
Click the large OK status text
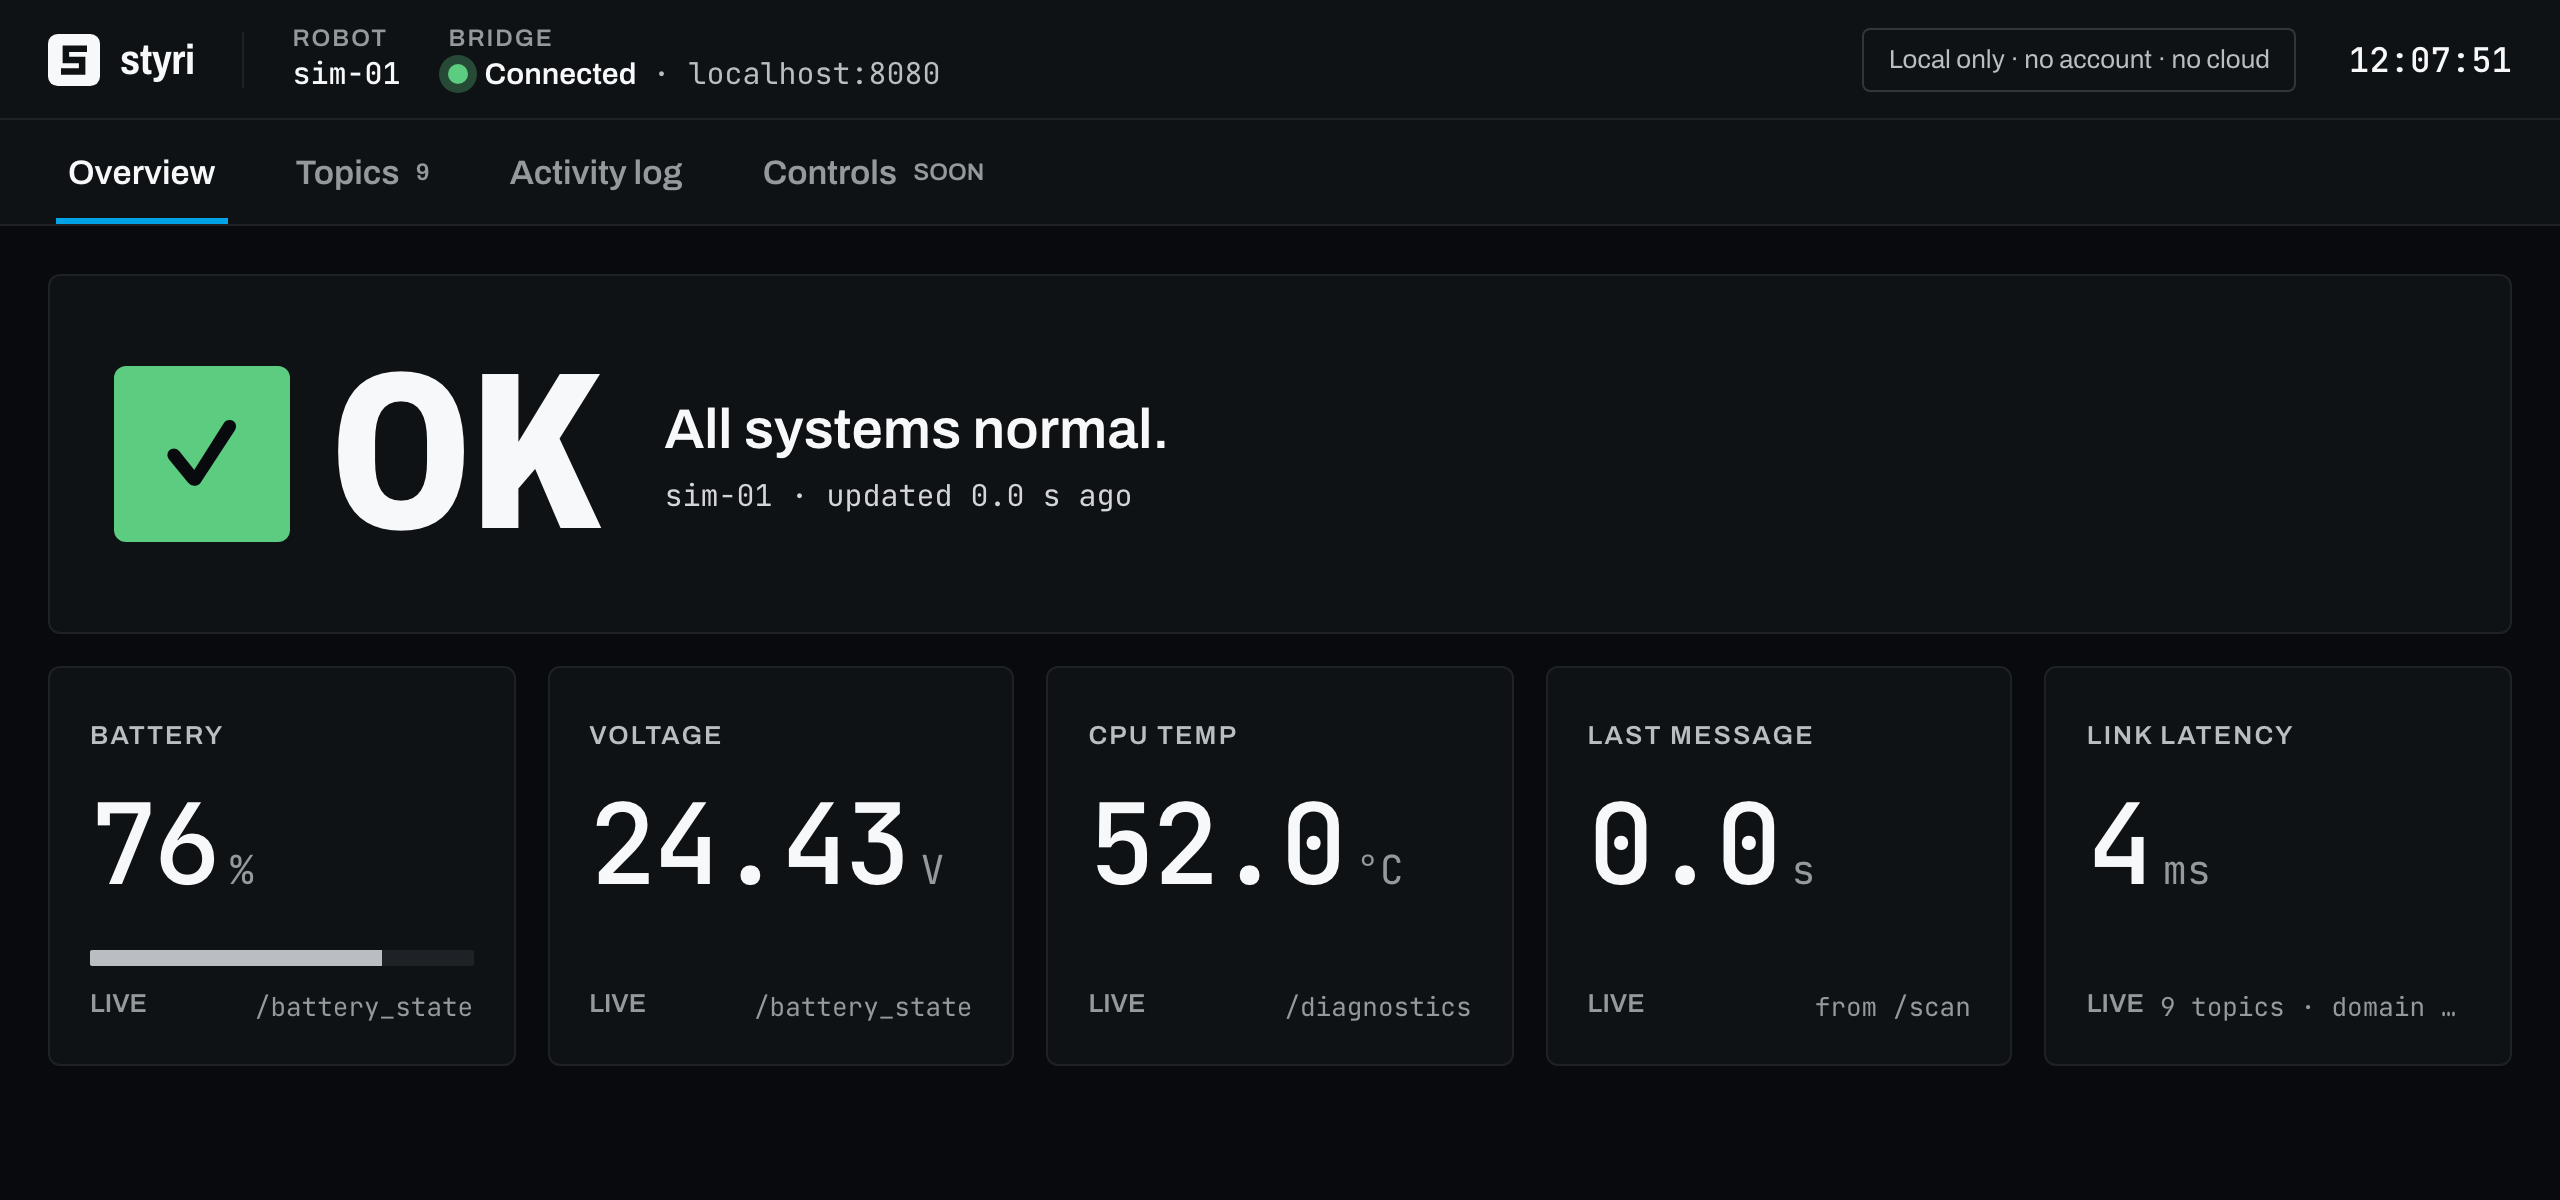click(x=468, y=452)
